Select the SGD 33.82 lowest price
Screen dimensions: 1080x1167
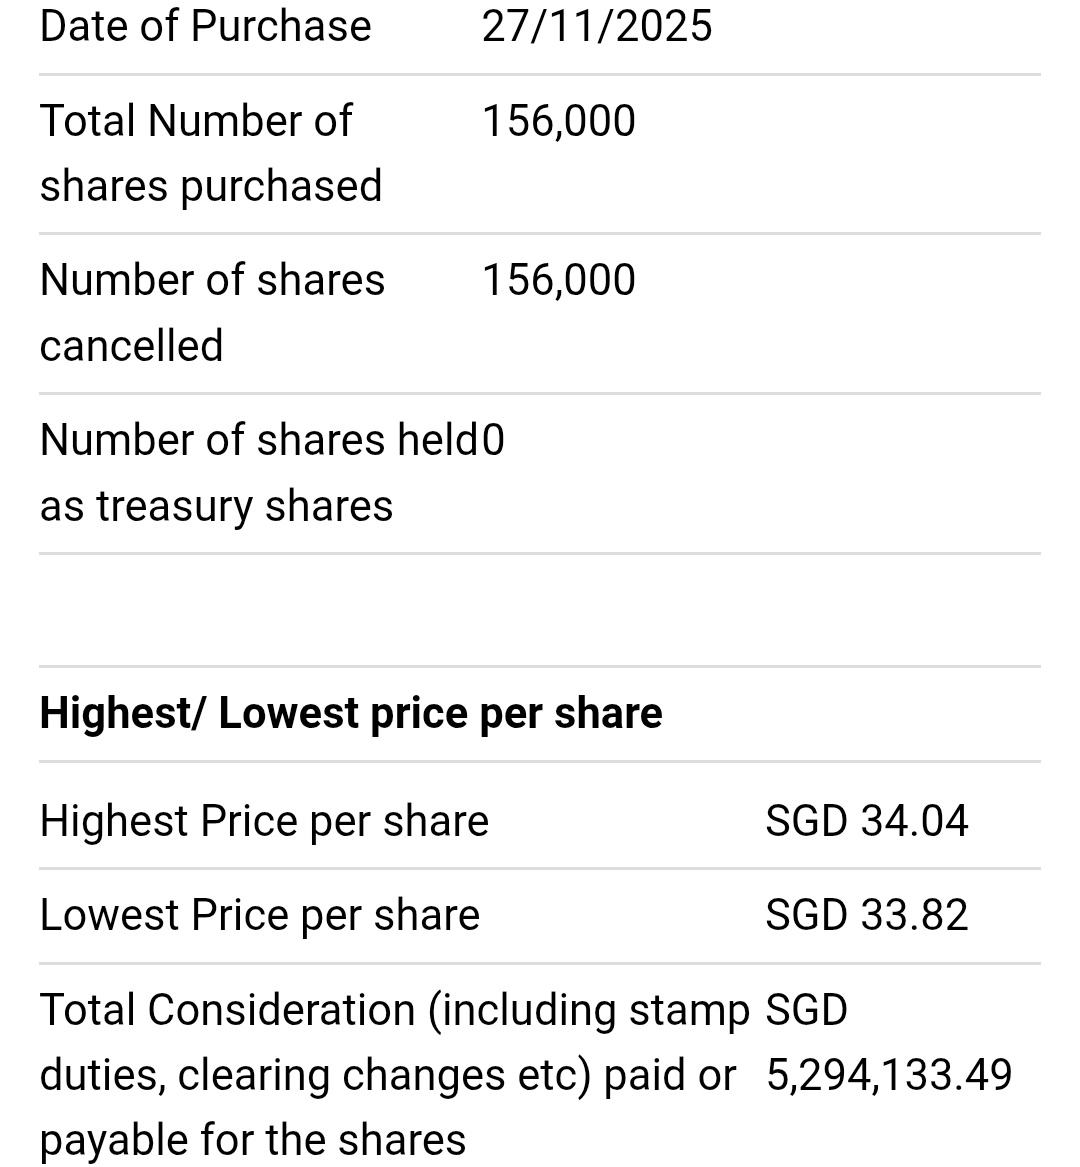(866, 915)
